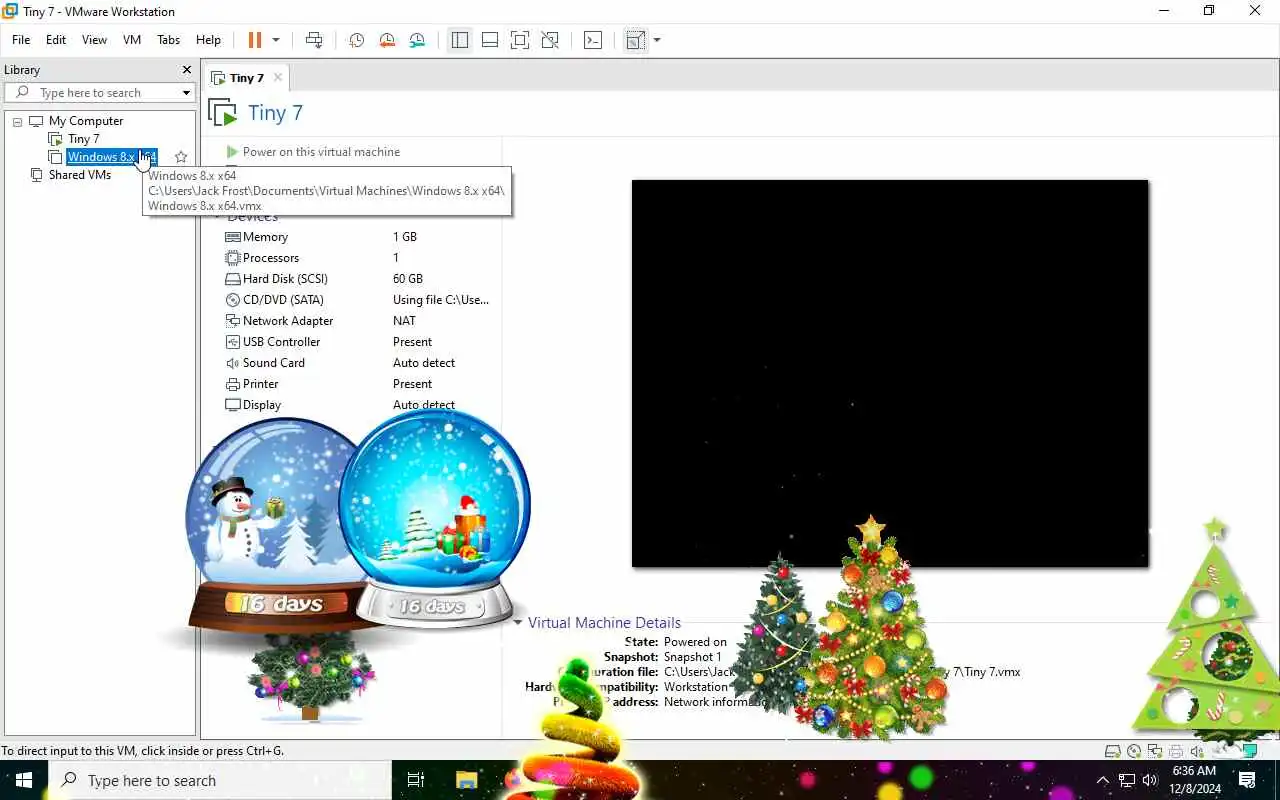Open the Windows Start menu
1280x800 pixels.
[24, 780]
